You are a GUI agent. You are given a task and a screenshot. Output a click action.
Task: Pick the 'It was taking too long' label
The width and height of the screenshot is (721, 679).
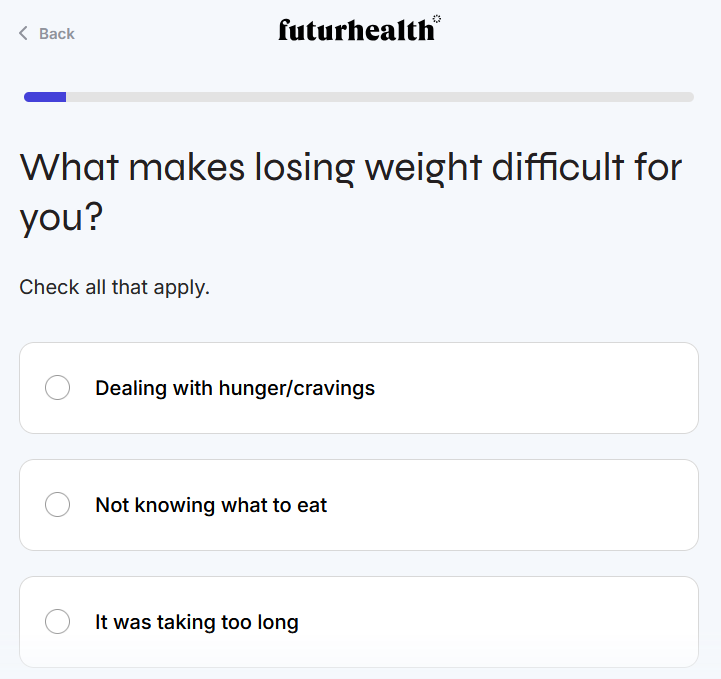coord(197,622)
